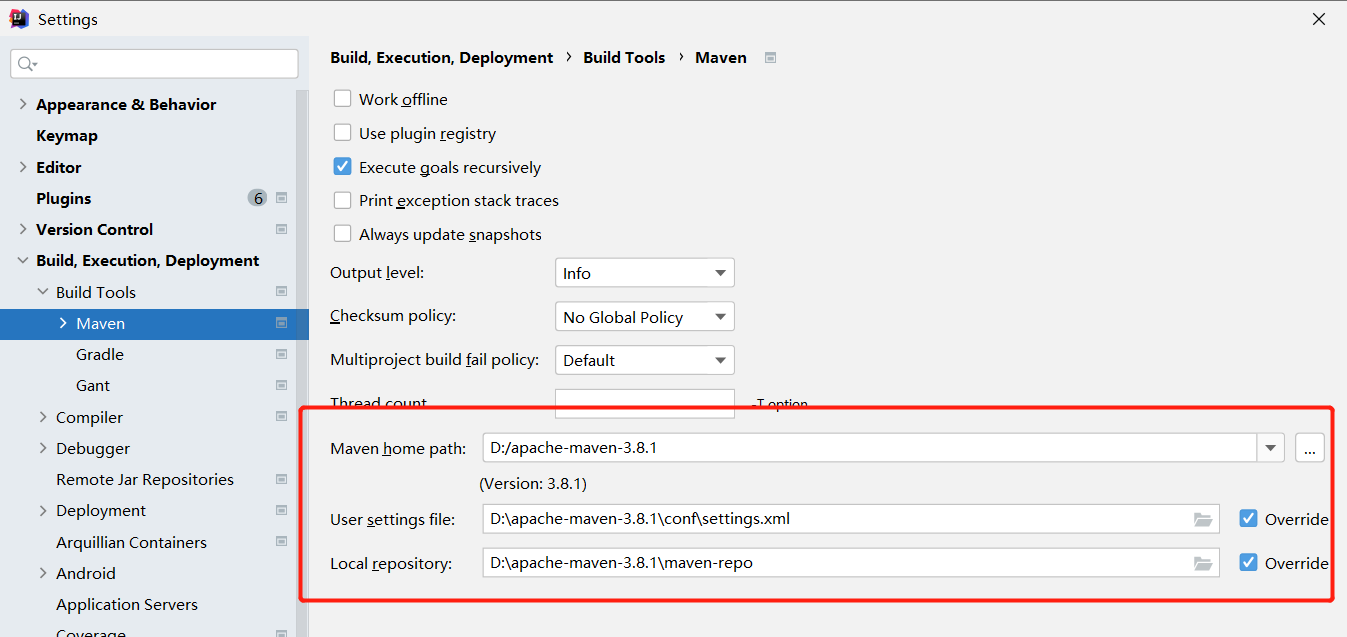Screen dimensions: 1347x637
Task: Click the settings tree vertical scrollbar
Action: point(302,362)
